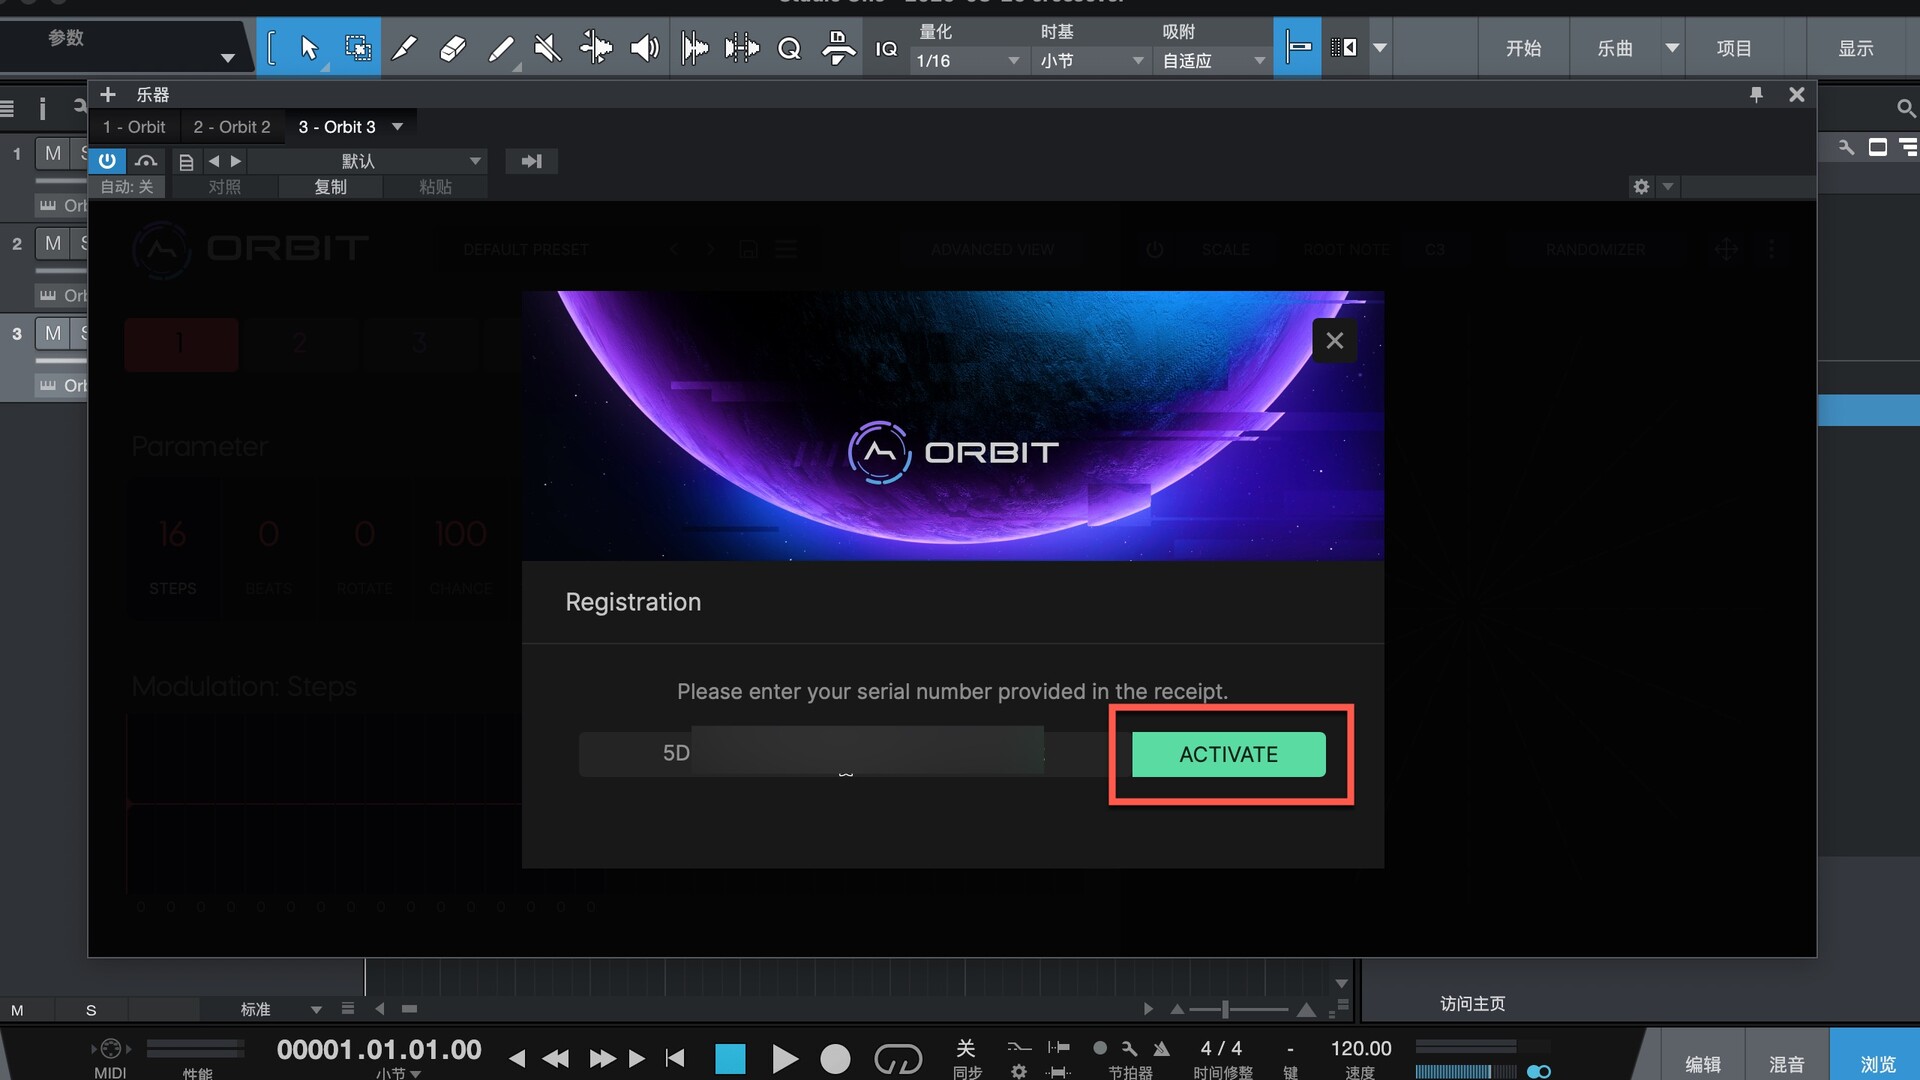
Task: Open the Quantize 1/16 dropdown
Action: tap(967, 61)
